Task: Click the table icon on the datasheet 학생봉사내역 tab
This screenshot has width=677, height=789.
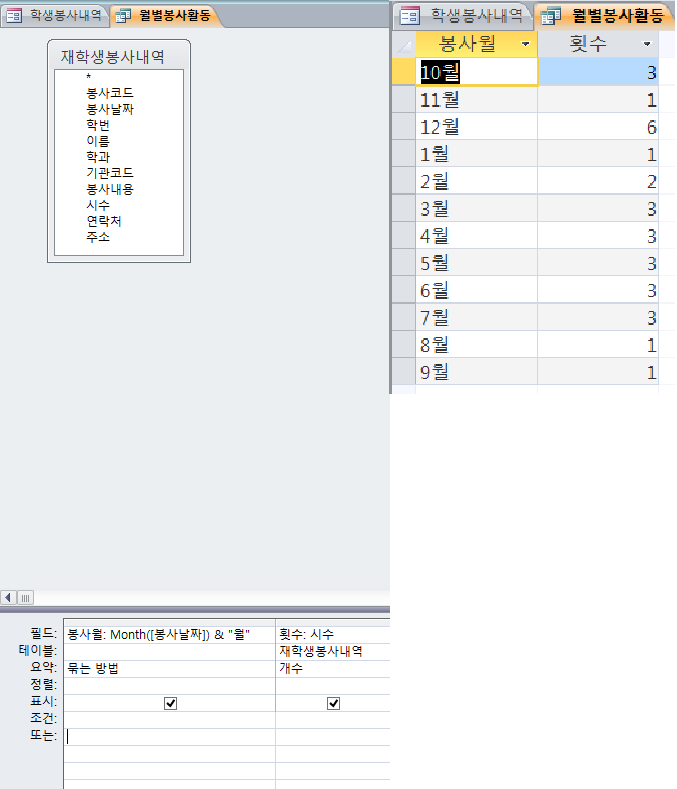Action: pyautogui.click(x=409, y=15)
